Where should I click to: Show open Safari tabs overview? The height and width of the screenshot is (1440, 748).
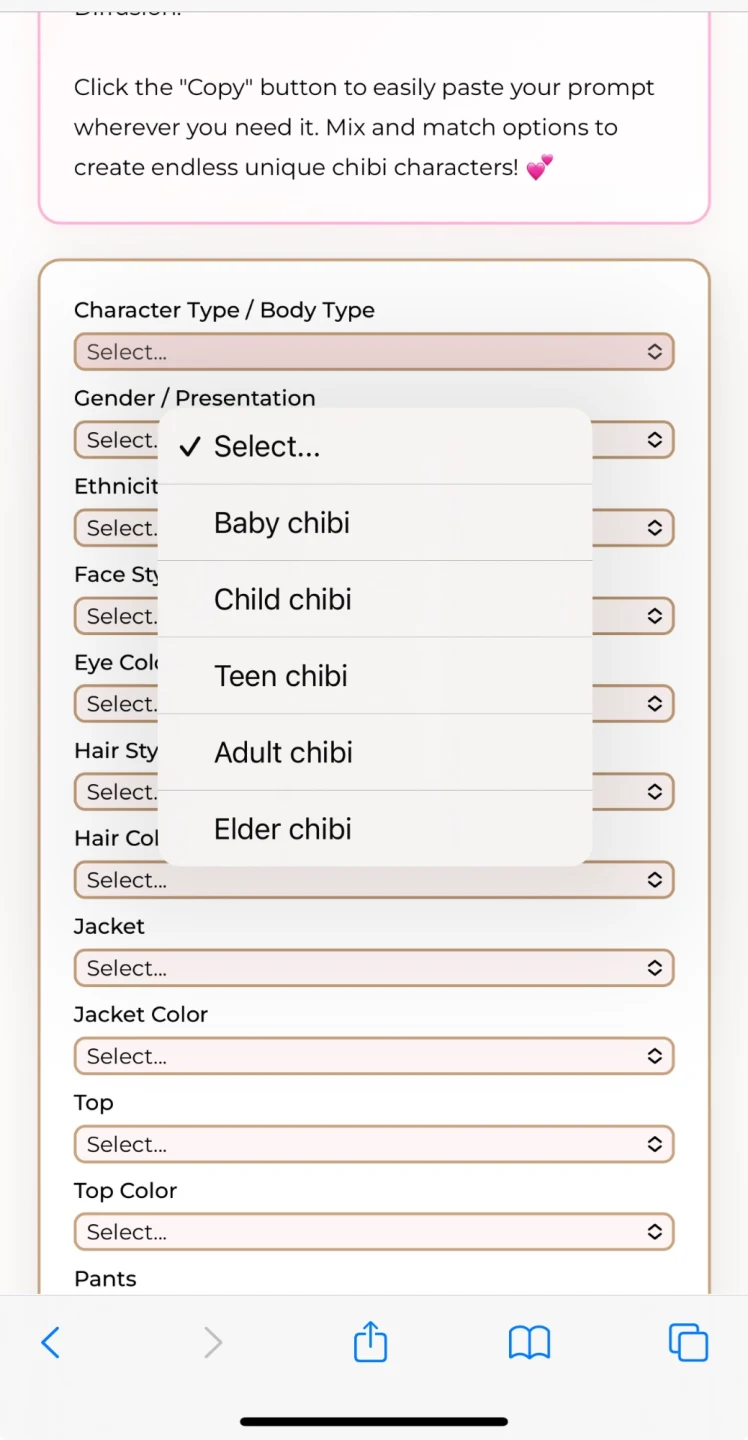[x=688, y=1342]
